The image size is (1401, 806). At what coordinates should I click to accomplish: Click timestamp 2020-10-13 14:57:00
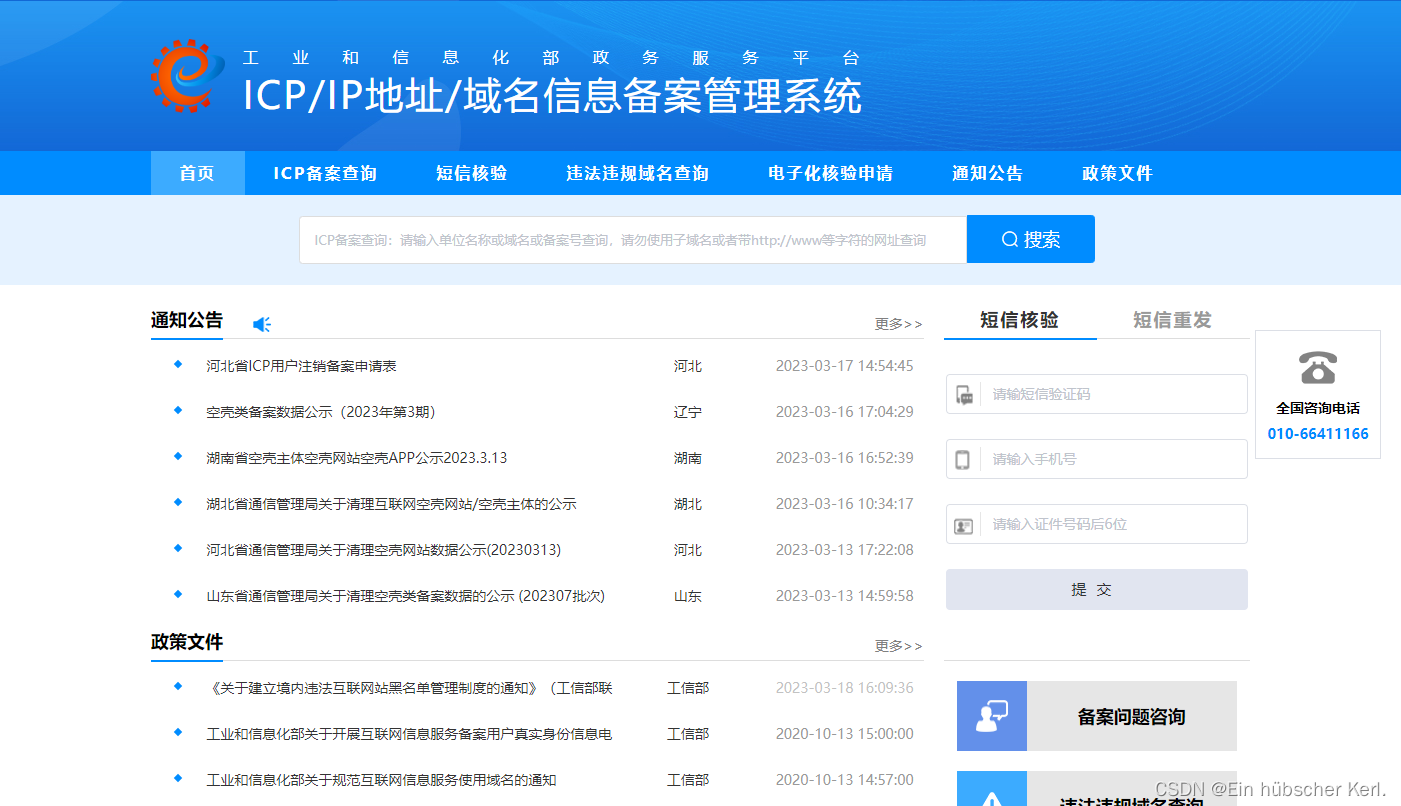pos(845,780)
